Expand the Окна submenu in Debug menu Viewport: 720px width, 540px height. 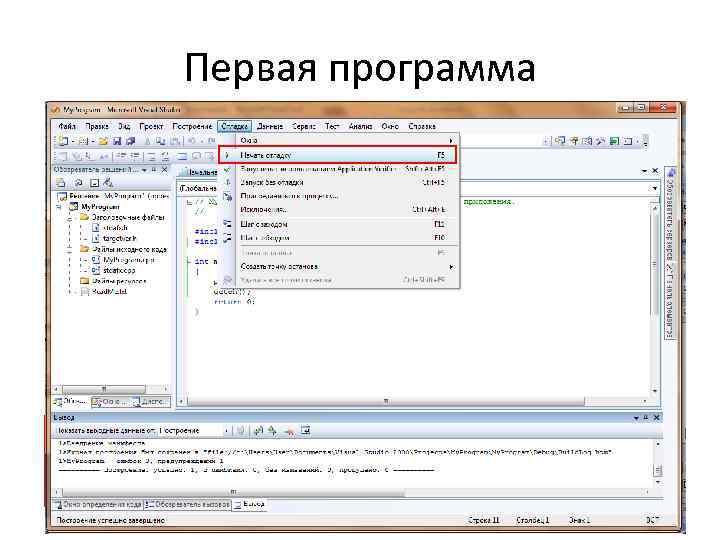click(342, 141)
